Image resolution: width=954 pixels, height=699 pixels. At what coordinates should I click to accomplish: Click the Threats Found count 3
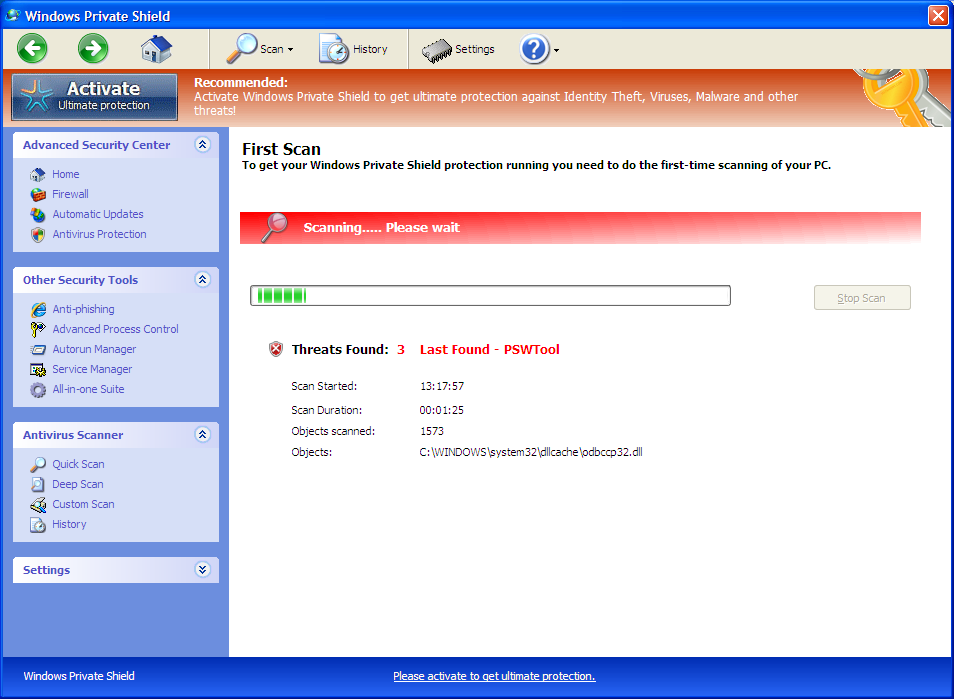click(x=401, y=350)
